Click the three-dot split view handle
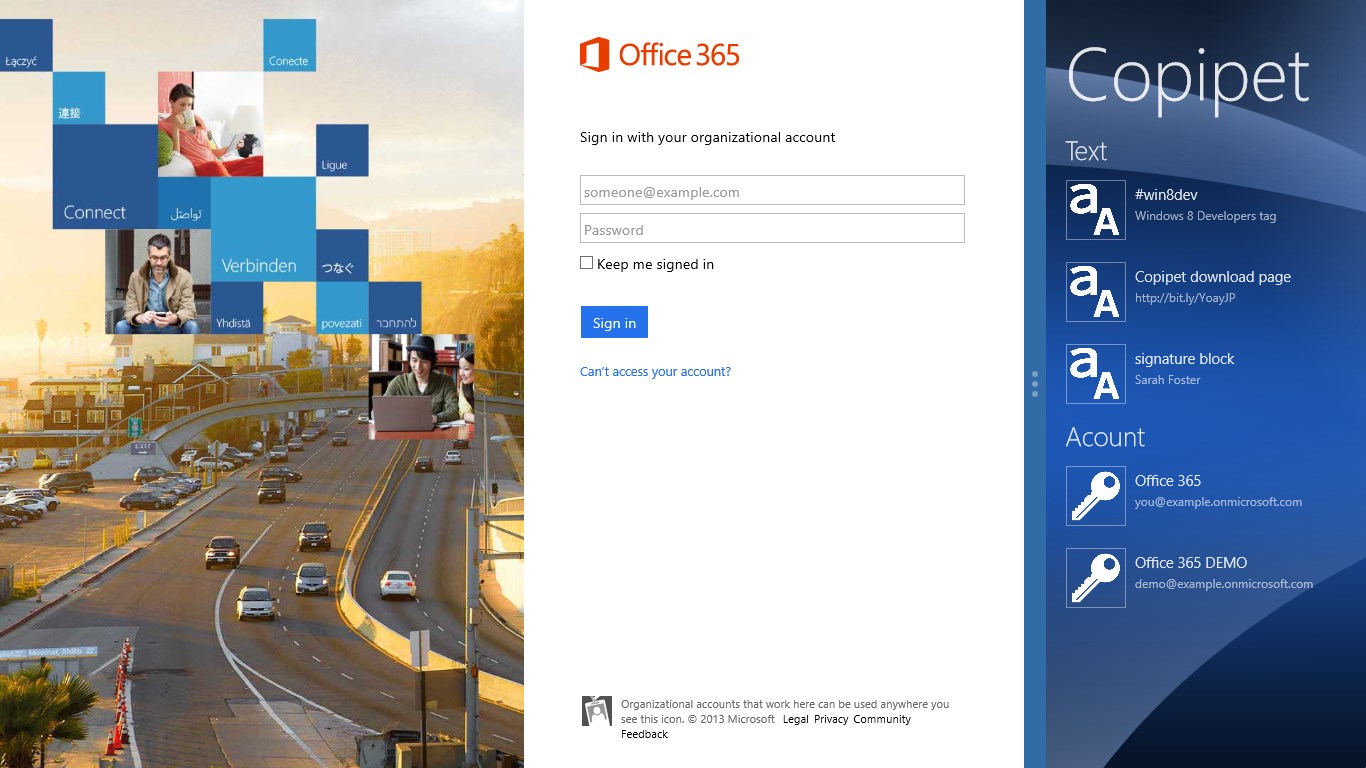 (1035, 384)
